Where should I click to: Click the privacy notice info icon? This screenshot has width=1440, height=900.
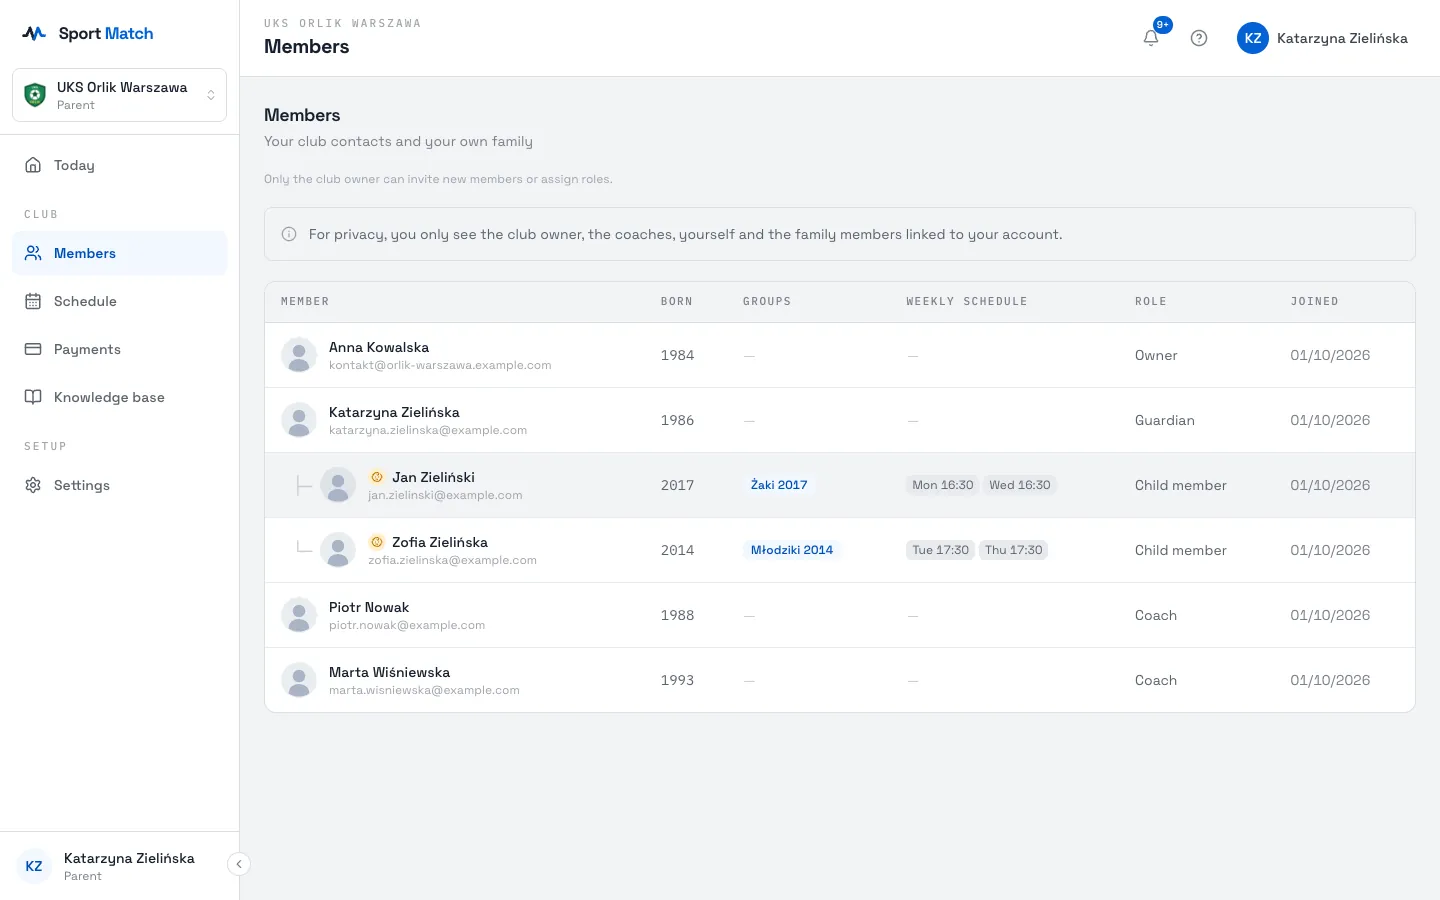[x=289, y=234]
